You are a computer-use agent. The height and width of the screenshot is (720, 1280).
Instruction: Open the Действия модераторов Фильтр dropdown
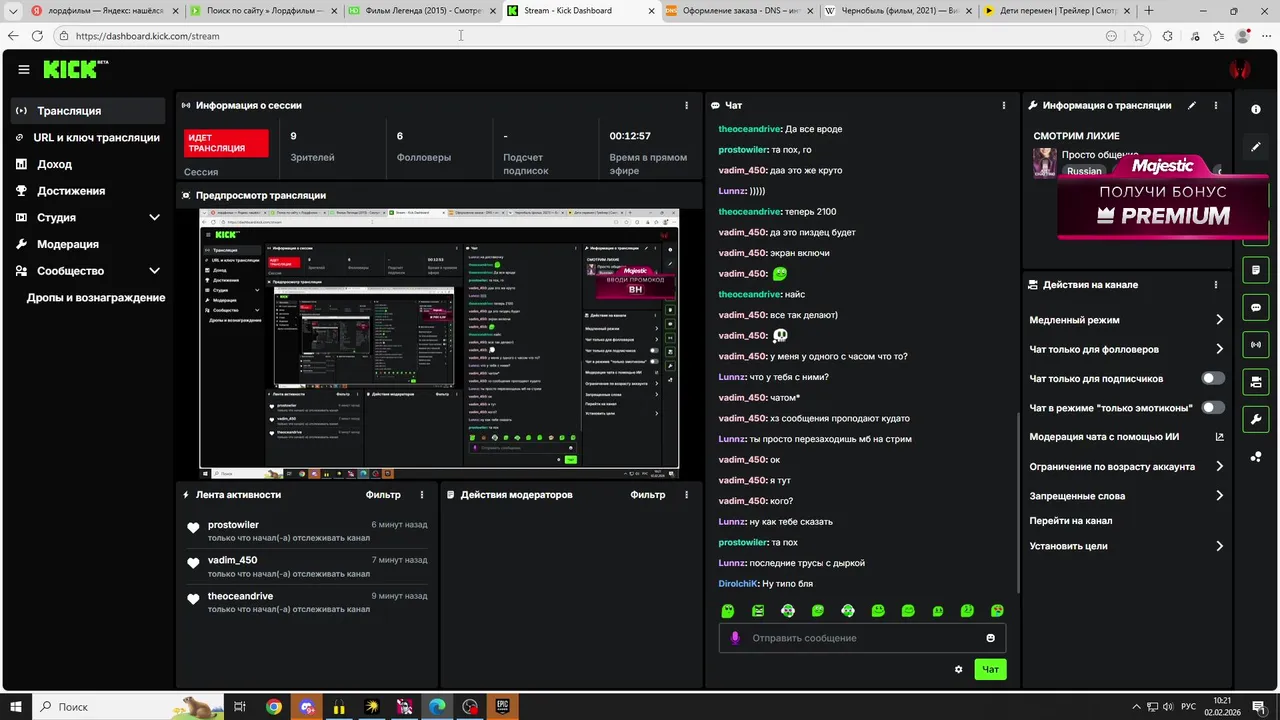point(647,495)
